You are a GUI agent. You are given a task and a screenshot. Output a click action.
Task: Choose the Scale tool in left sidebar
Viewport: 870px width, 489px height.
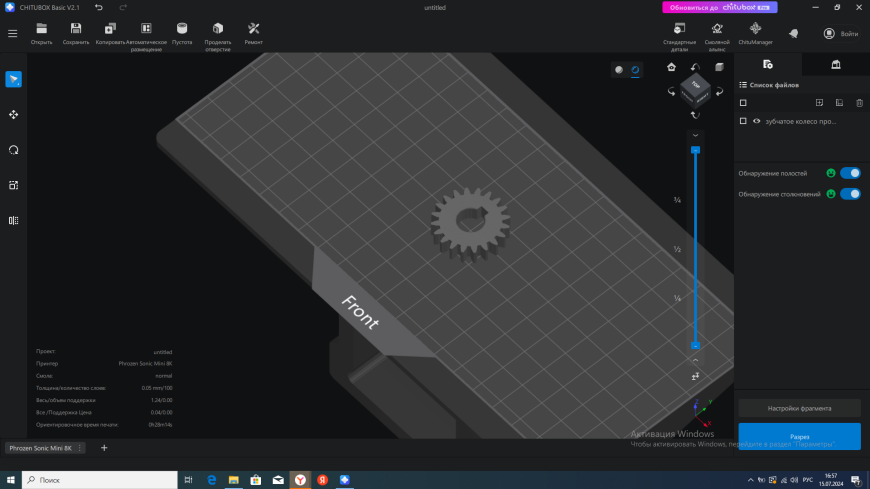13,185
